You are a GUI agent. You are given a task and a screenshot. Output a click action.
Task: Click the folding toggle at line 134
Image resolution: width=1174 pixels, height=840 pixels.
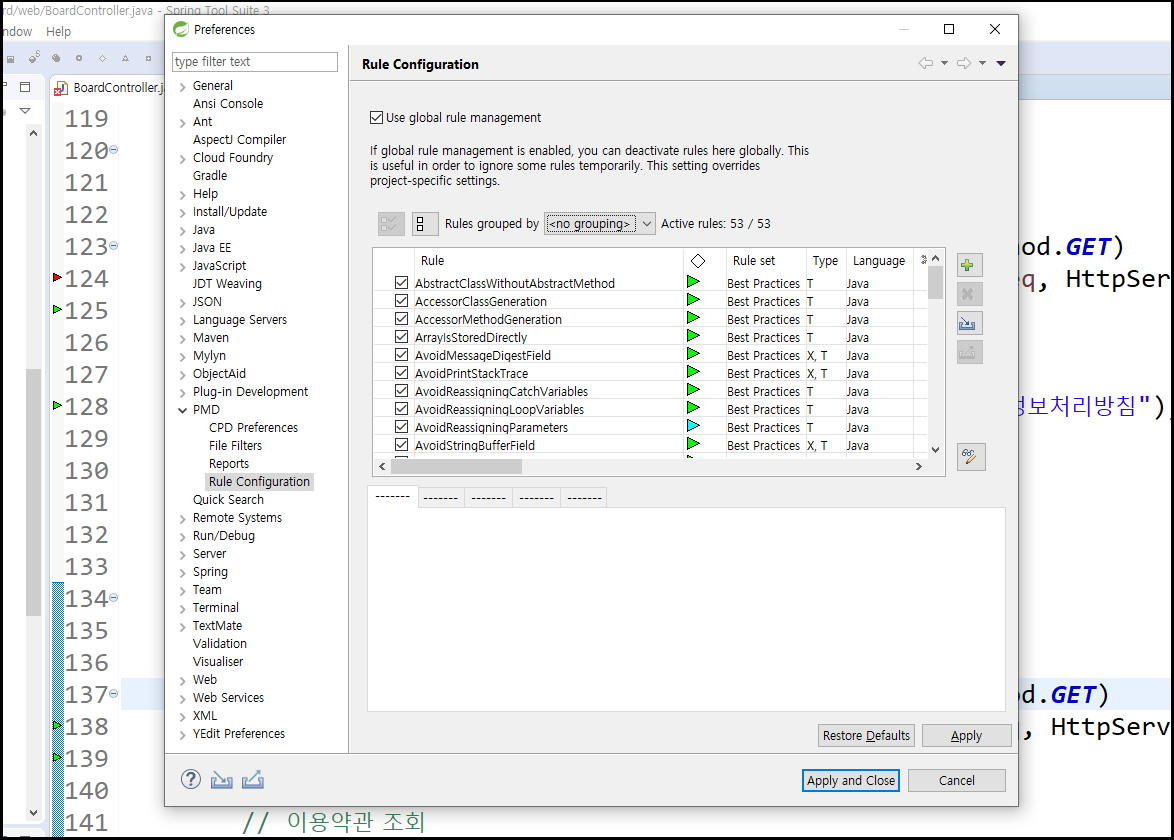114,597
